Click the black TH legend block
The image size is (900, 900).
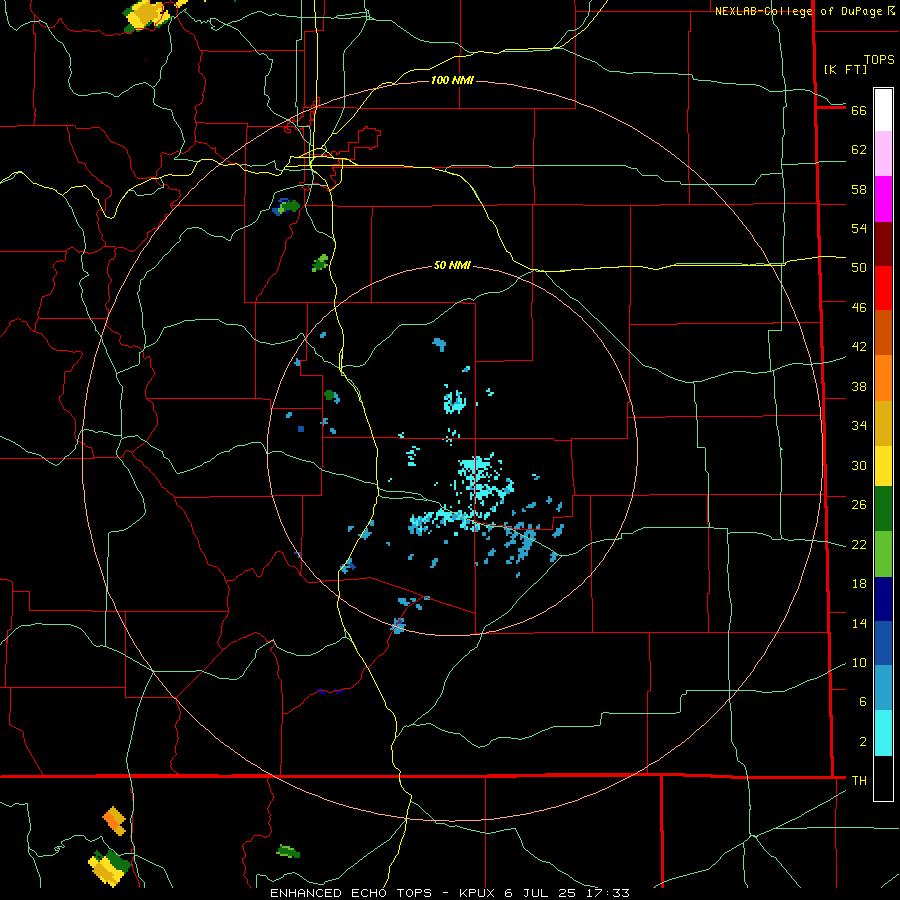[883, 778]
